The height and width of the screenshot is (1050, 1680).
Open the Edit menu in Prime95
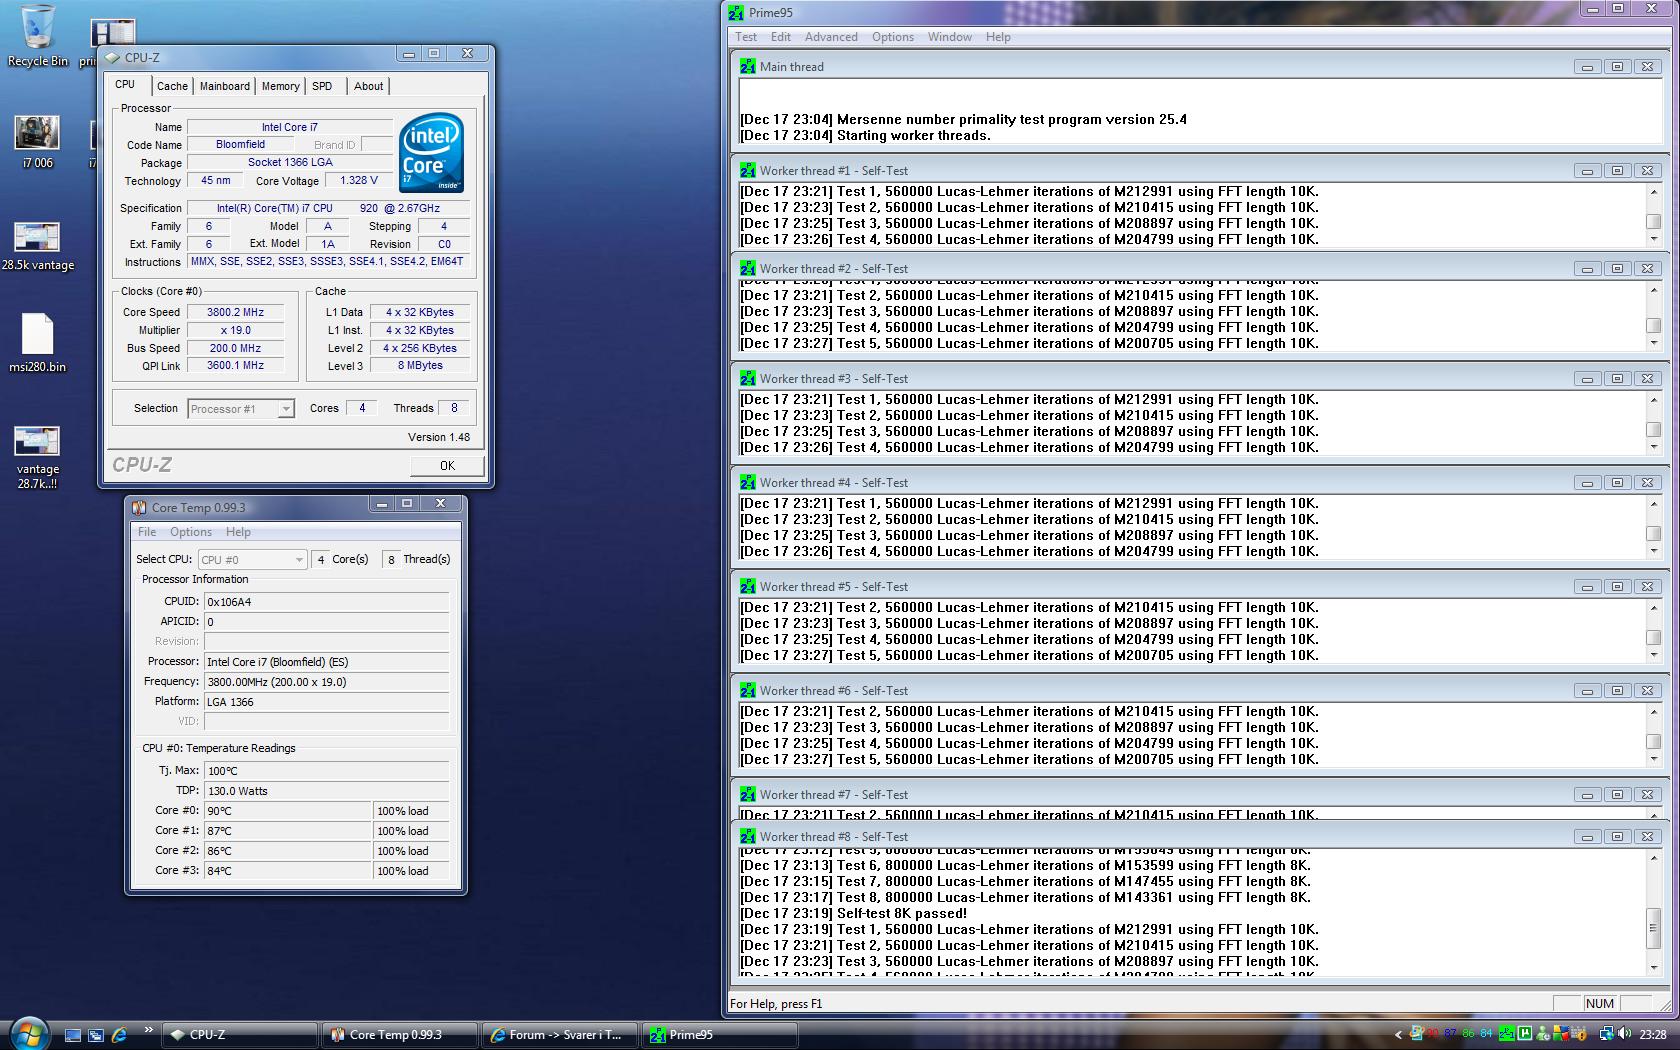tap(781, 37)
